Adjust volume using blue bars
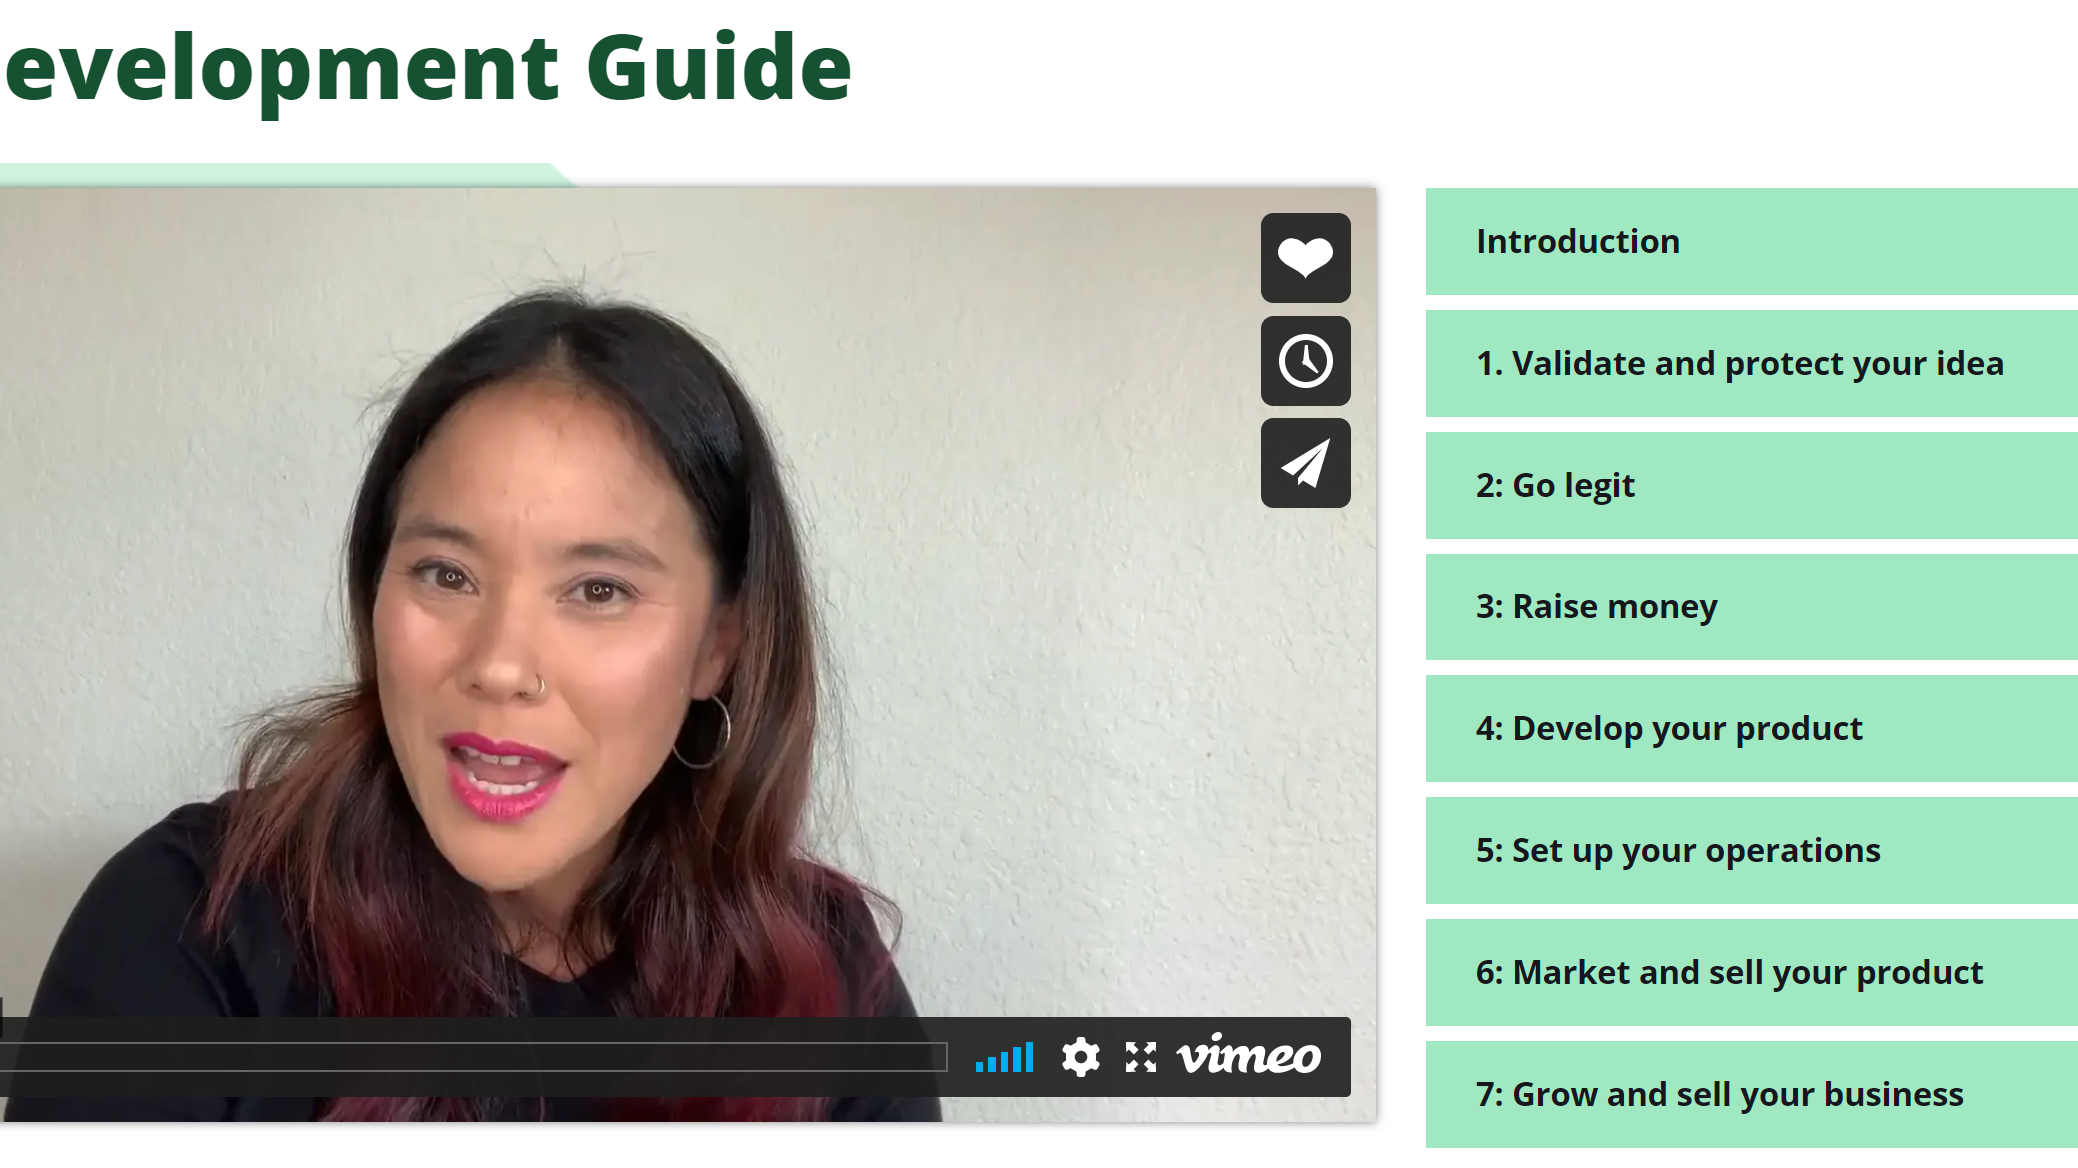Viewport: 2078px width, 1168px height. (1004, 1058)
